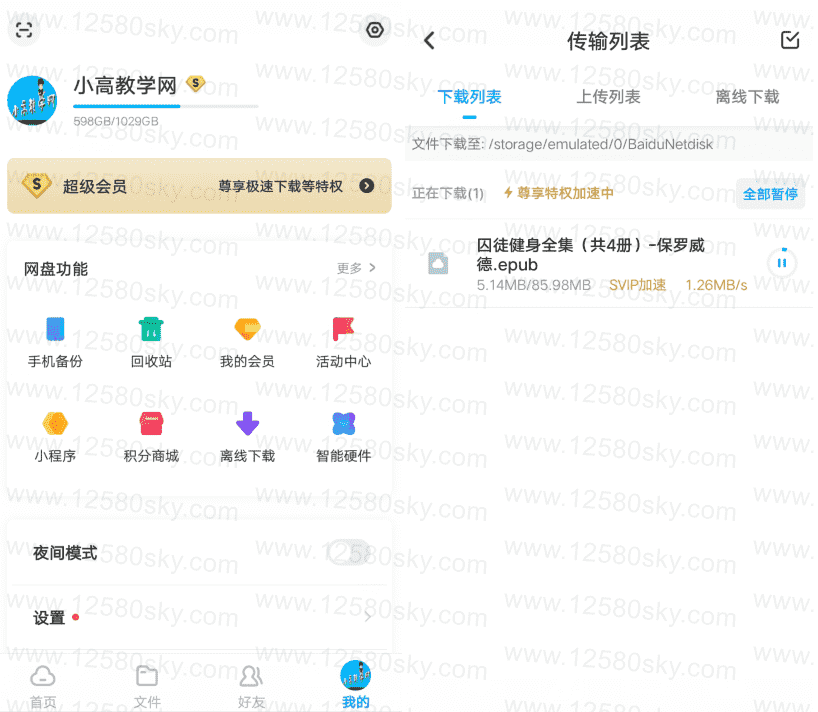The width and height of the screenshot is (818, 712).
Task: Open the 超级会员 banner
Action: pyautogui.click(x=199, y=186)
